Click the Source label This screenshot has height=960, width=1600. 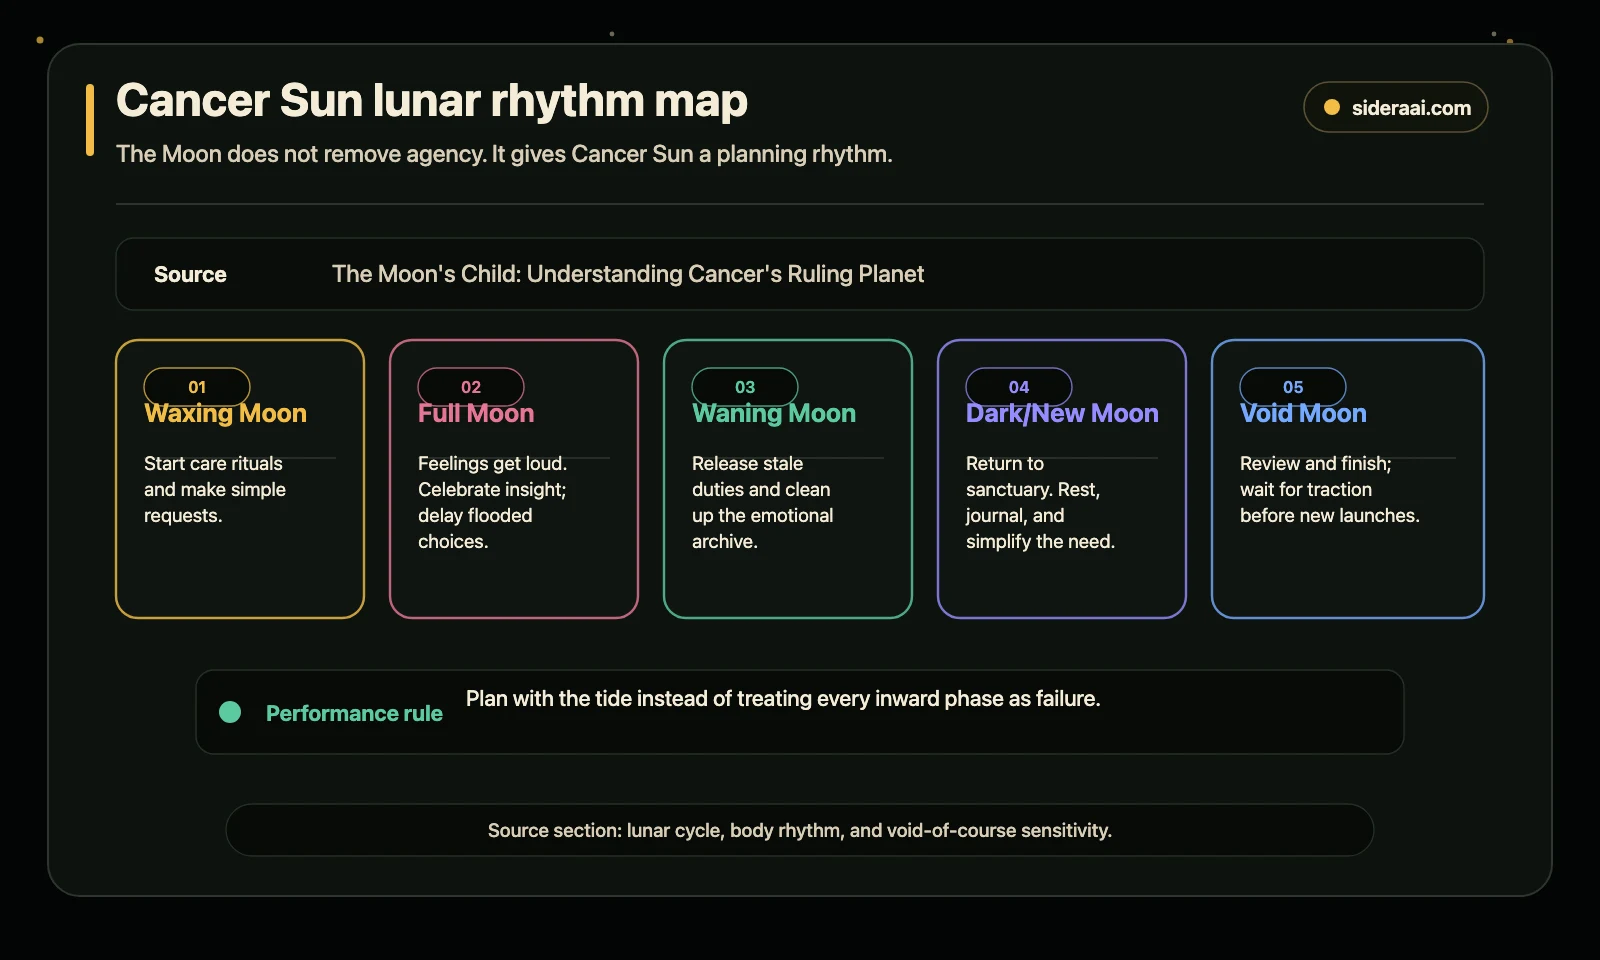190,274
